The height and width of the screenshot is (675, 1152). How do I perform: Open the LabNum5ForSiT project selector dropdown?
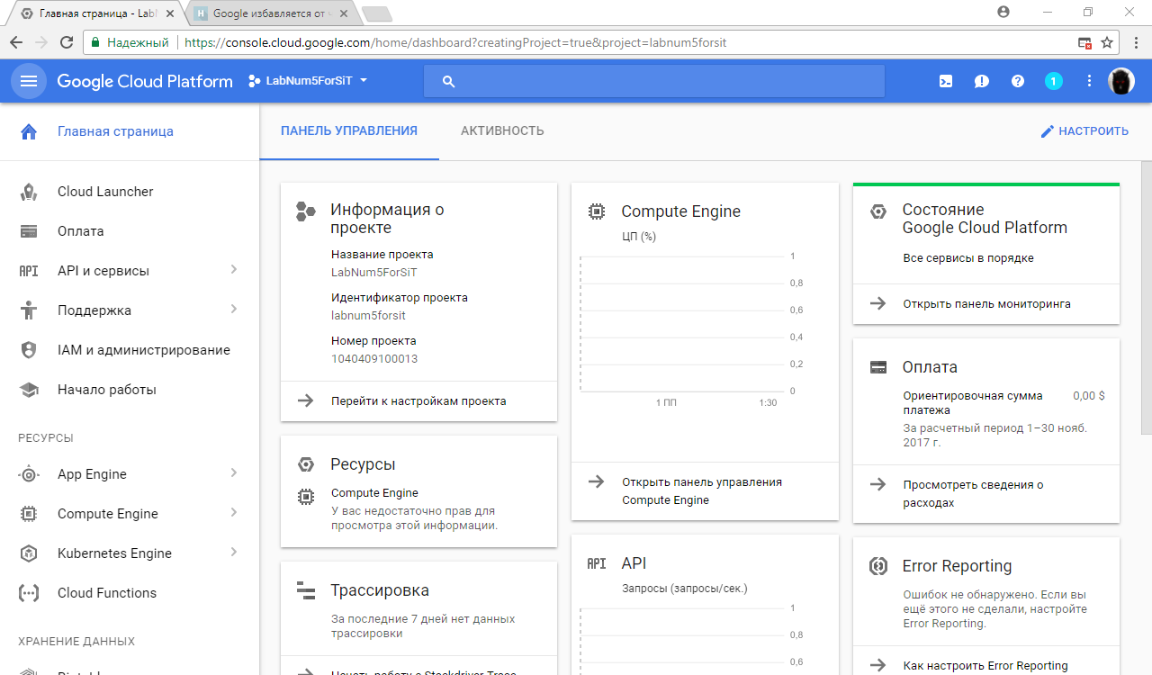[307, 81]
